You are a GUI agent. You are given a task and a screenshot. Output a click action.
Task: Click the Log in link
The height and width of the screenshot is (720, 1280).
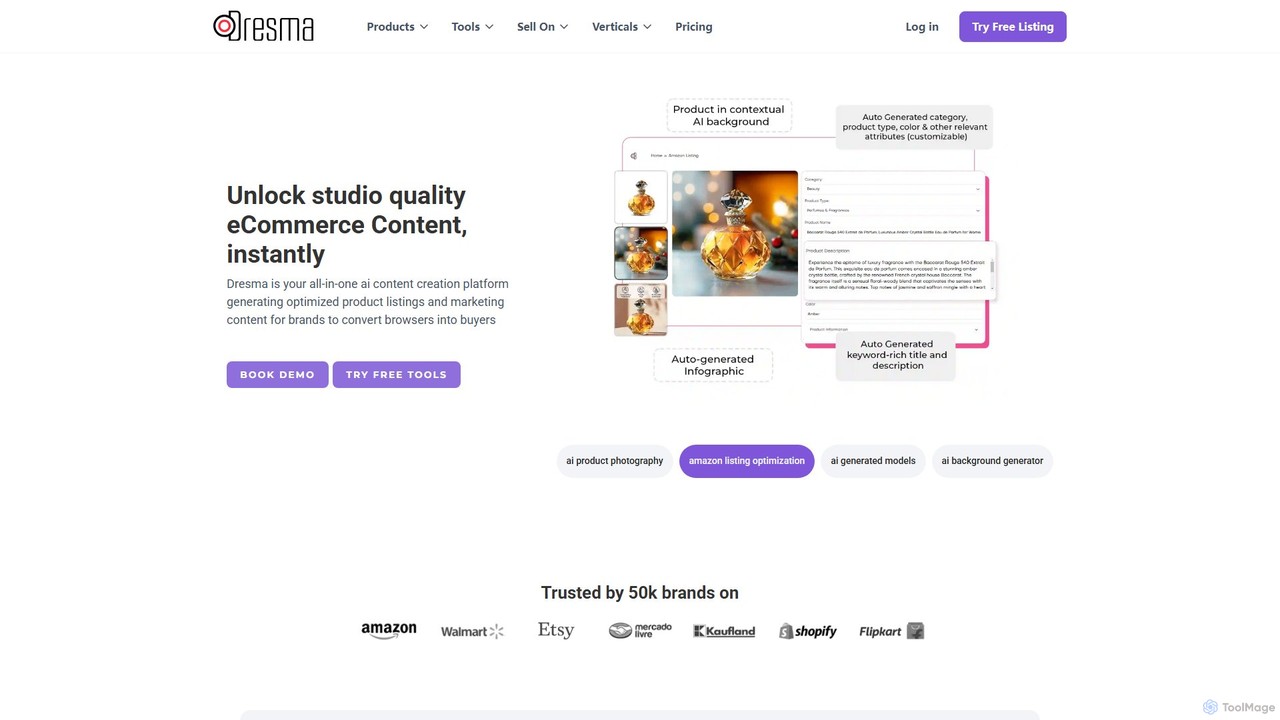(922, 27)
